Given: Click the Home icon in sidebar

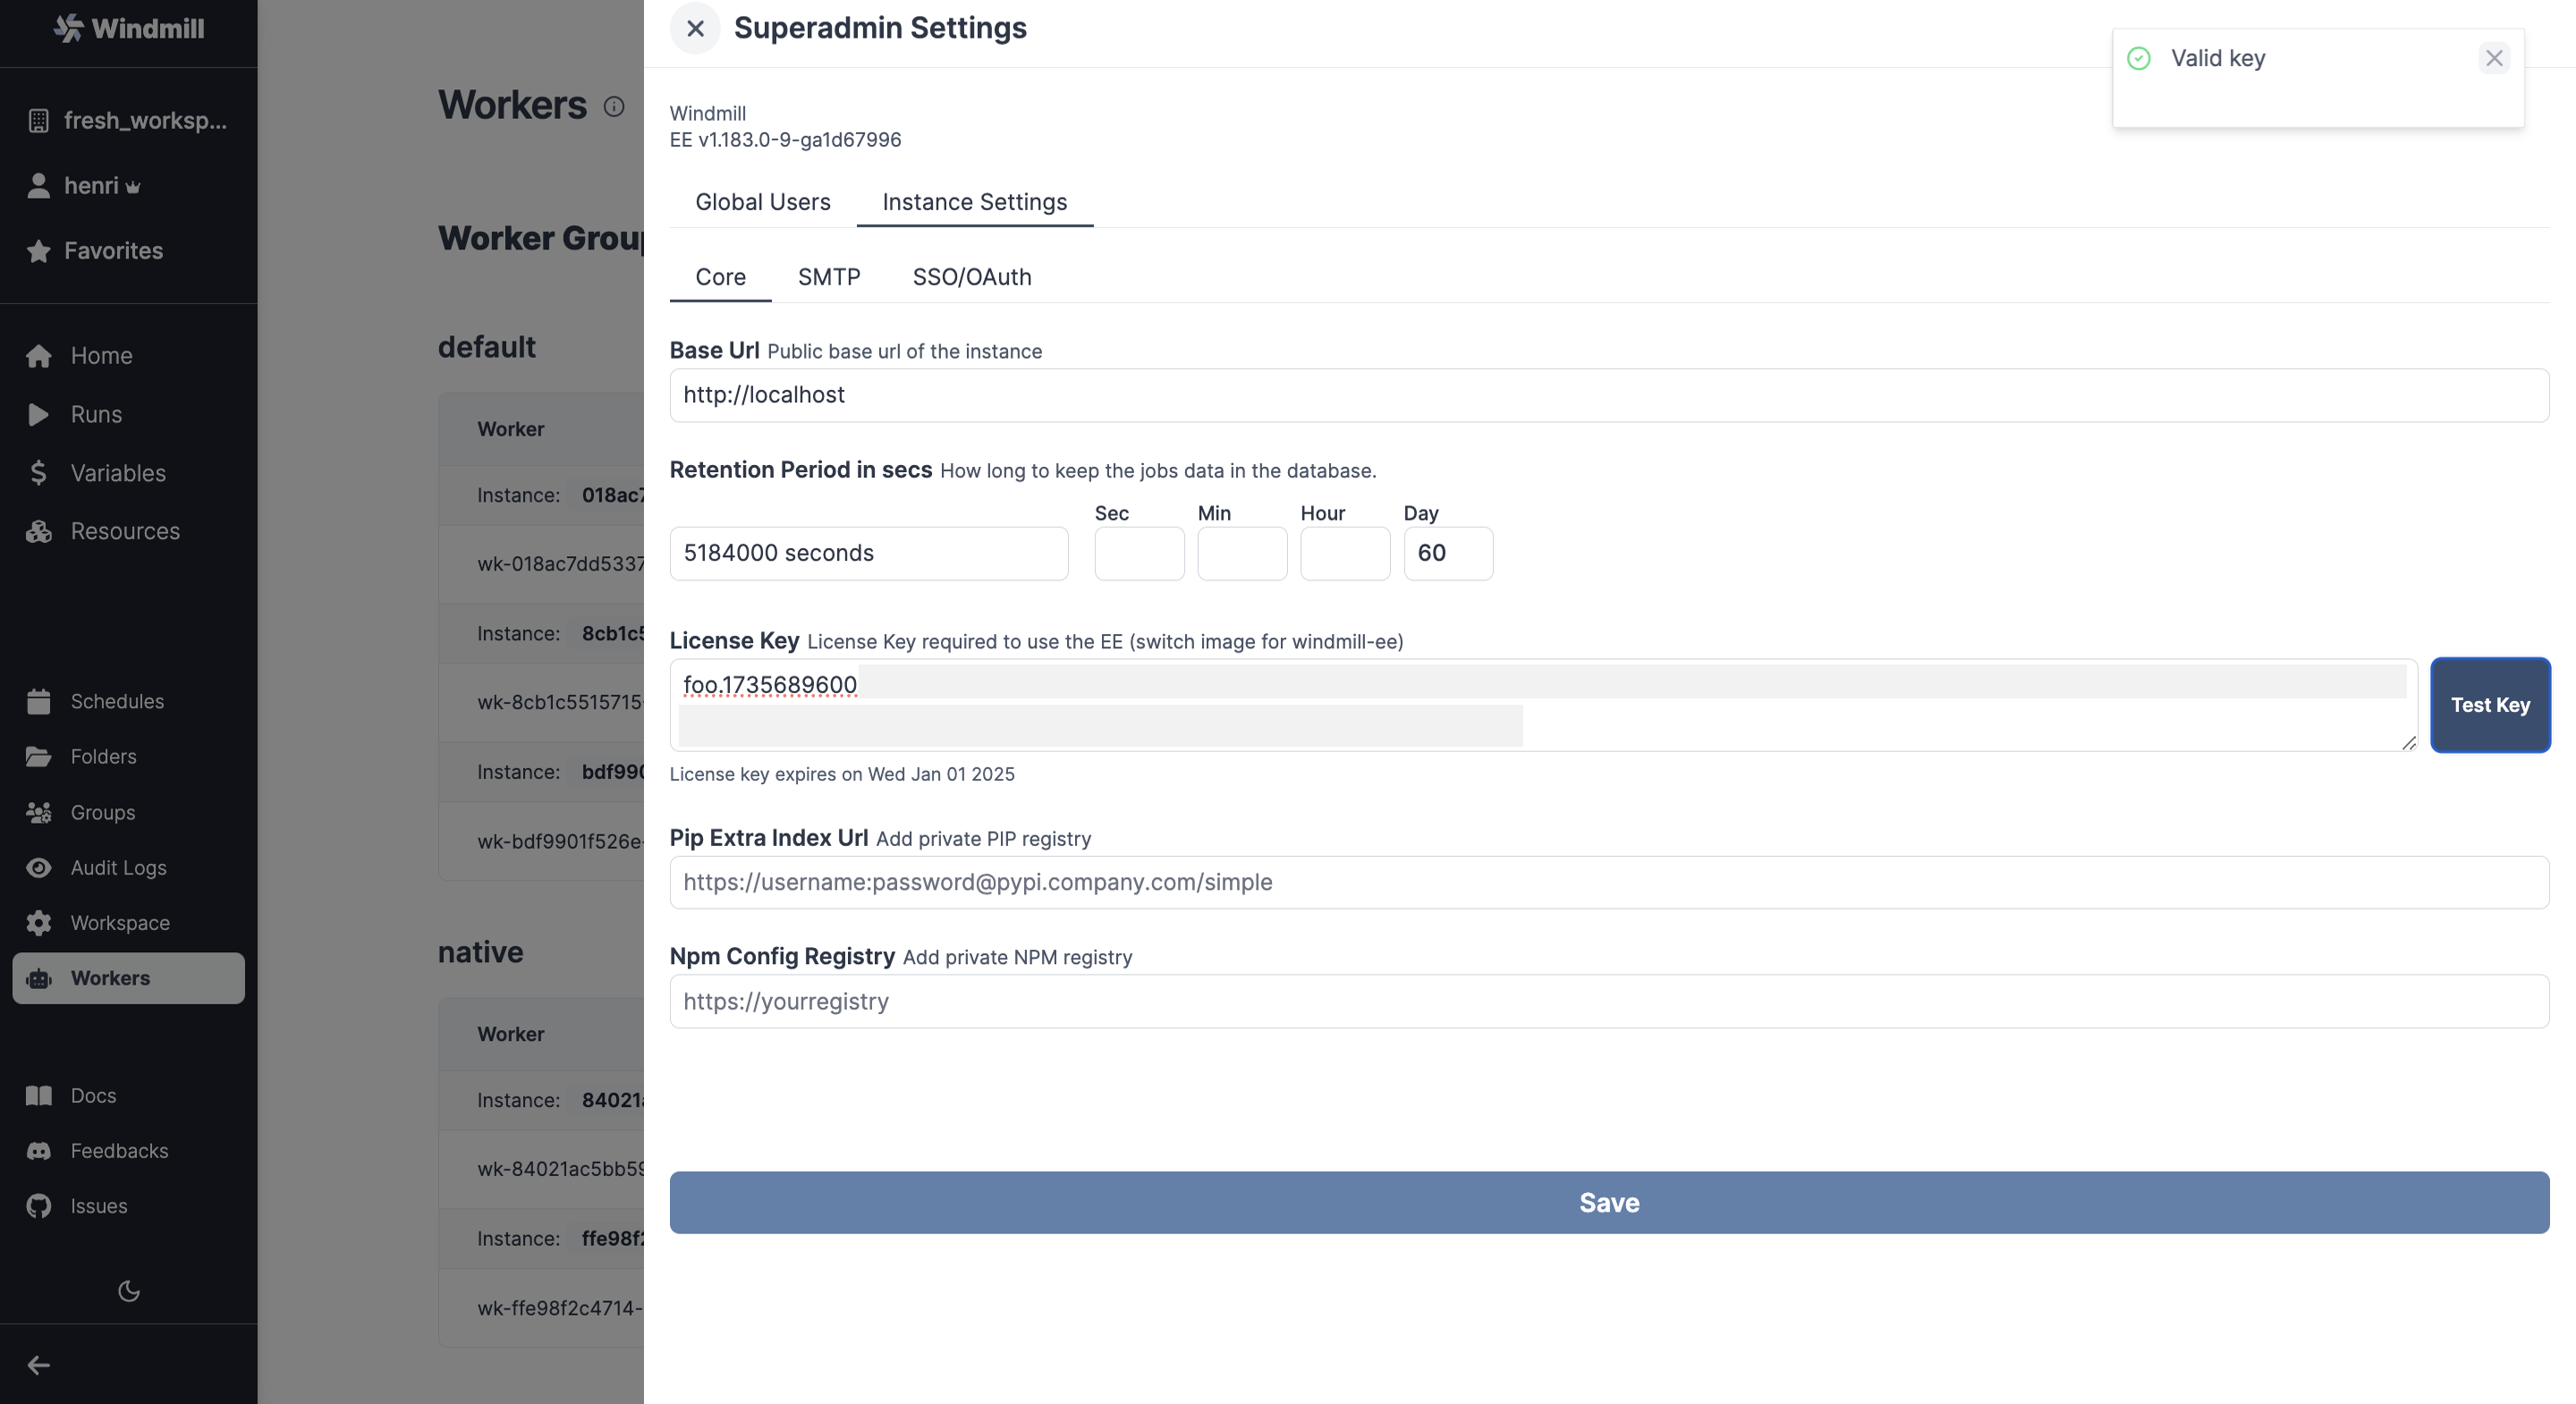Looking at the screenshot, I should [39, 356].
